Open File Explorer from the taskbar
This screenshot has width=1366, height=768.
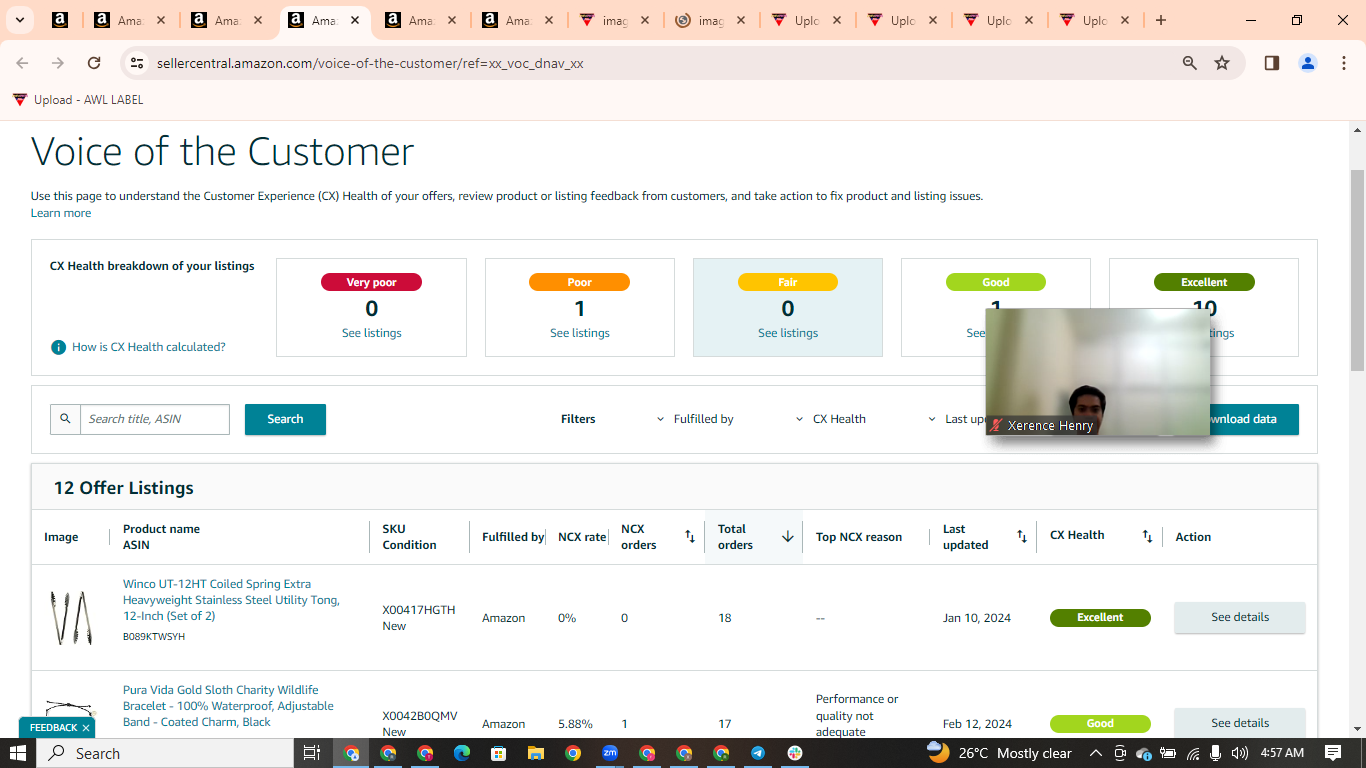tap(536, 753)
